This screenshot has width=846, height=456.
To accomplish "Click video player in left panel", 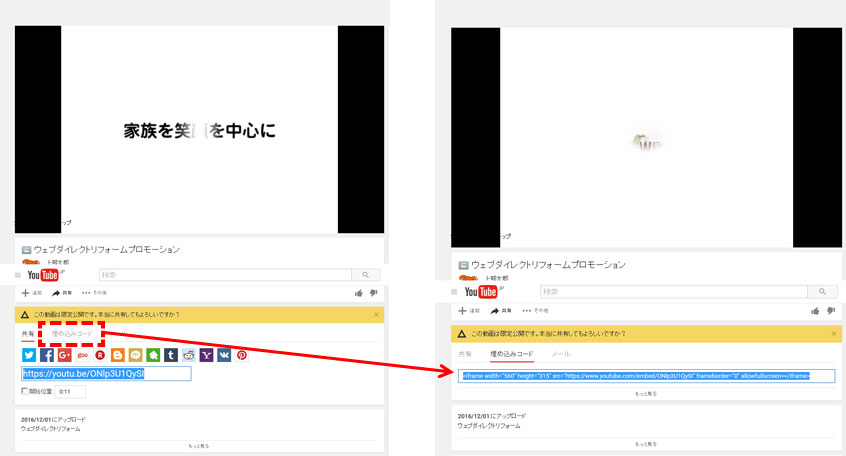I will click(x=200, y=130).
